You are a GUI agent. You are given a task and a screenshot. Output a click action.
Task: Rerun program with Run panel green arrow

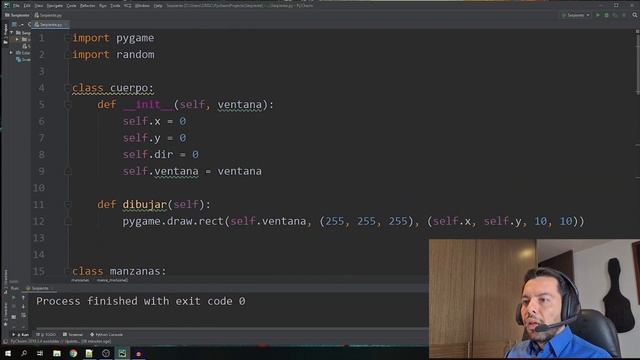[14, 298]
